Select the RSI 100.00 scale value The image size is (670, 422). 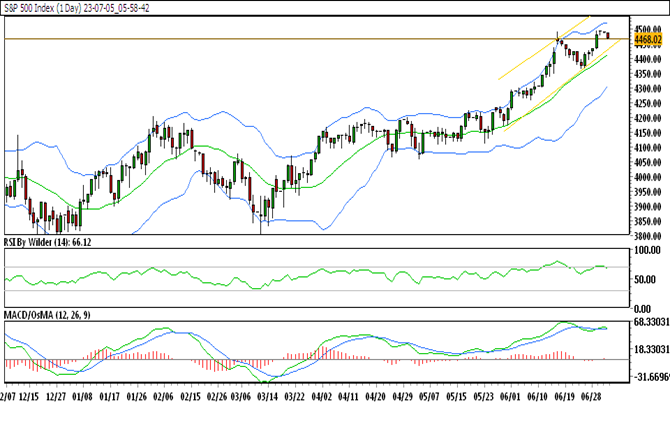[x=647, y=250]
